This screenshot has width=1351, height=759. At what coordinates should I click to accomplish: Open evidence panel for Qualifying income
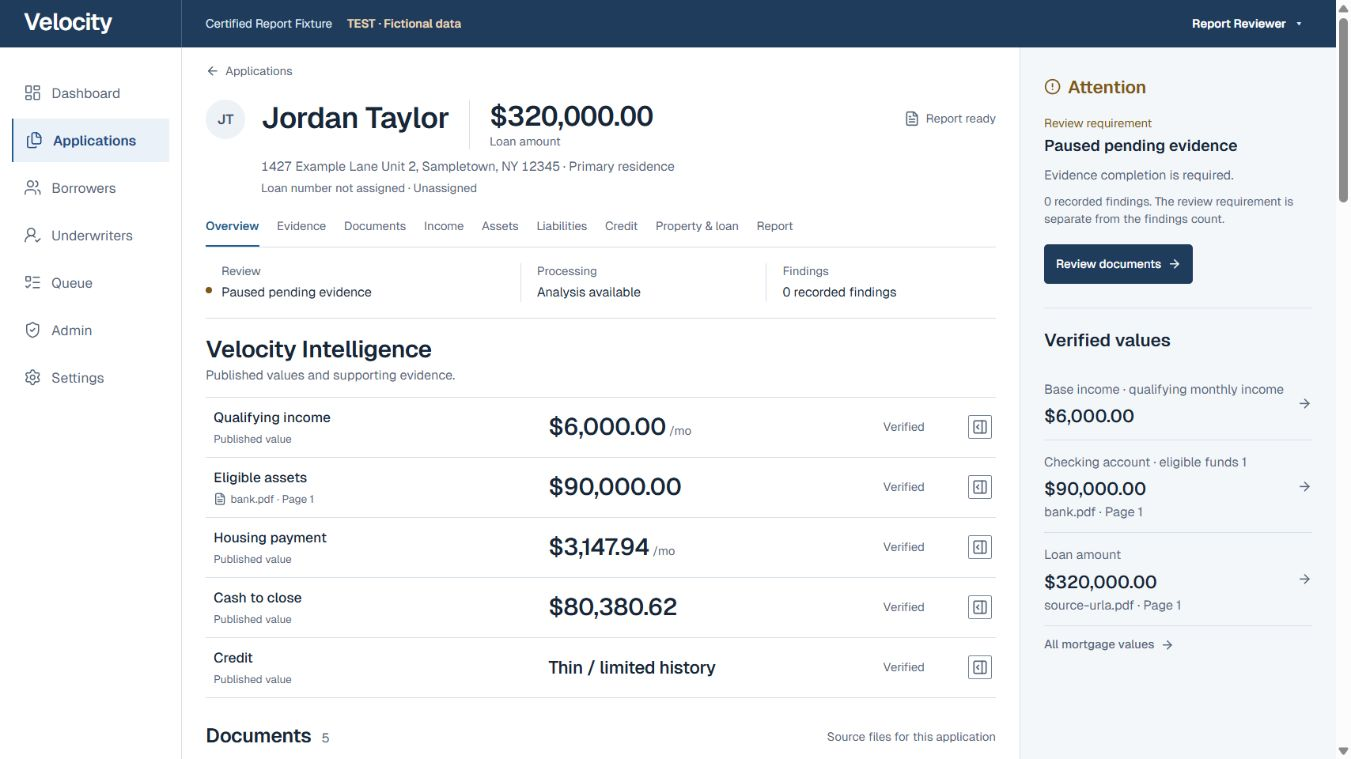pyautogui.click(x=980, y=427)
